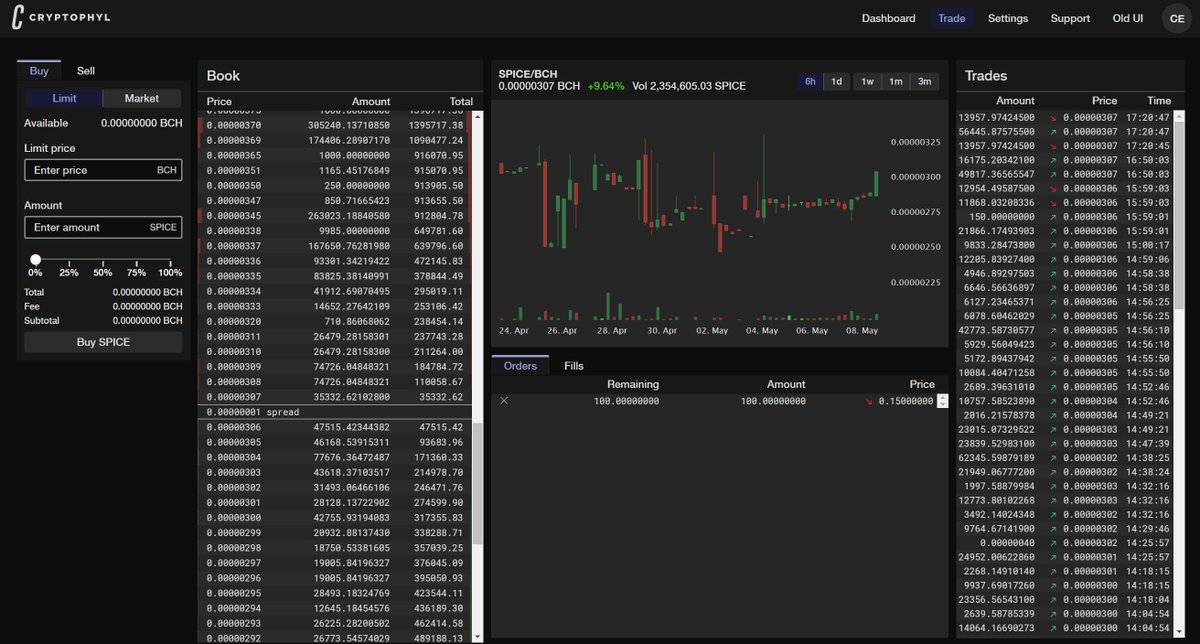Click the 0.15000000 order price

pyautogui.click(x=906, y=401)
